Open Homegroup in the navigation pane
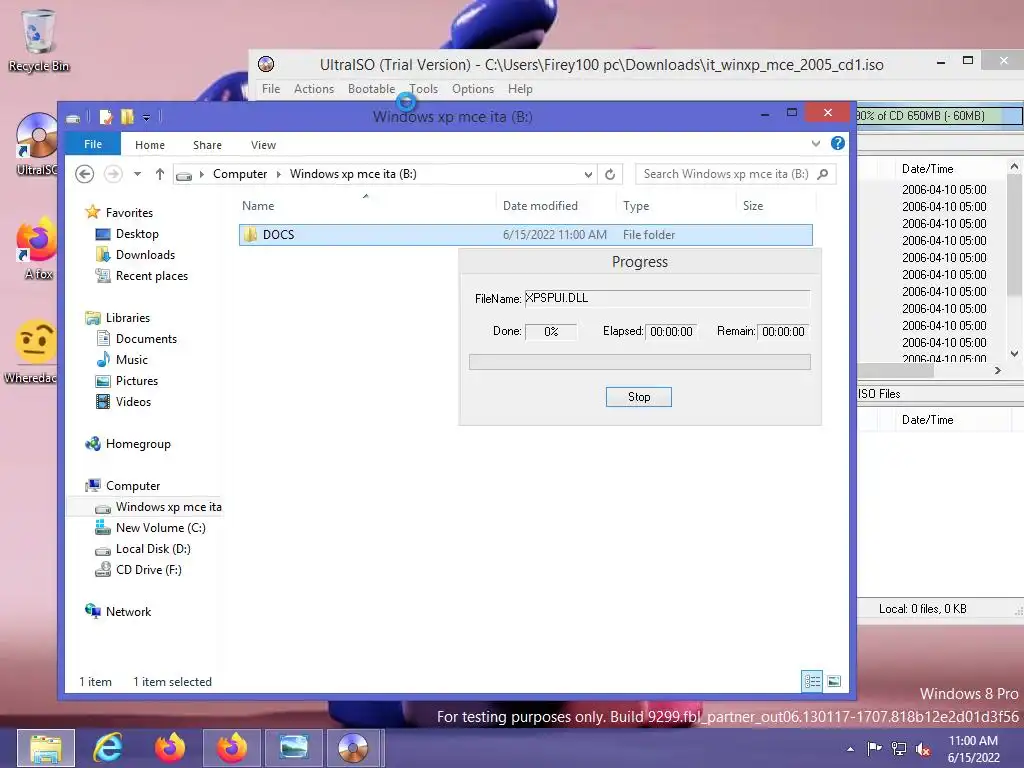1024x768 pixels. 138,444
